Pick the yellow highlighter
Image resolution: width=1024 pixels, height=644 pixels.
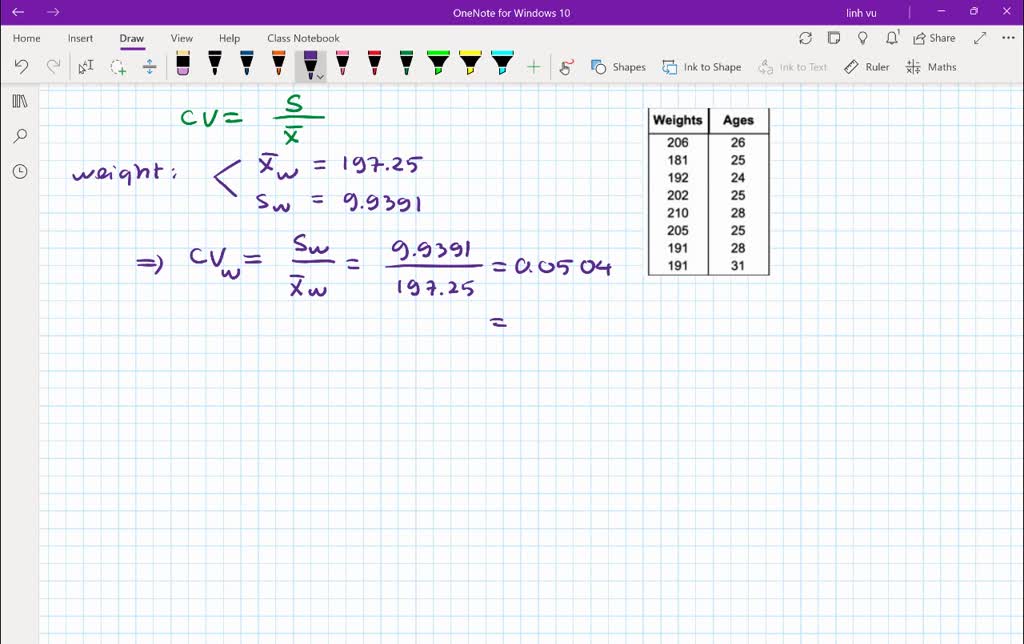pyautogui.click(x=470, y=66)
